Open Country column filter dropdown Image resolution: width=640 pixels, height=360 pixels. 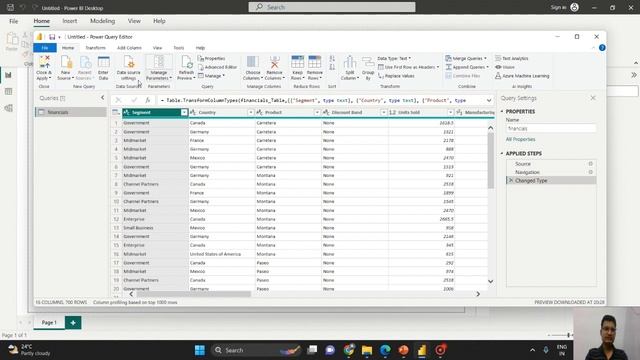pyautogui.click(x=251, y=112)
